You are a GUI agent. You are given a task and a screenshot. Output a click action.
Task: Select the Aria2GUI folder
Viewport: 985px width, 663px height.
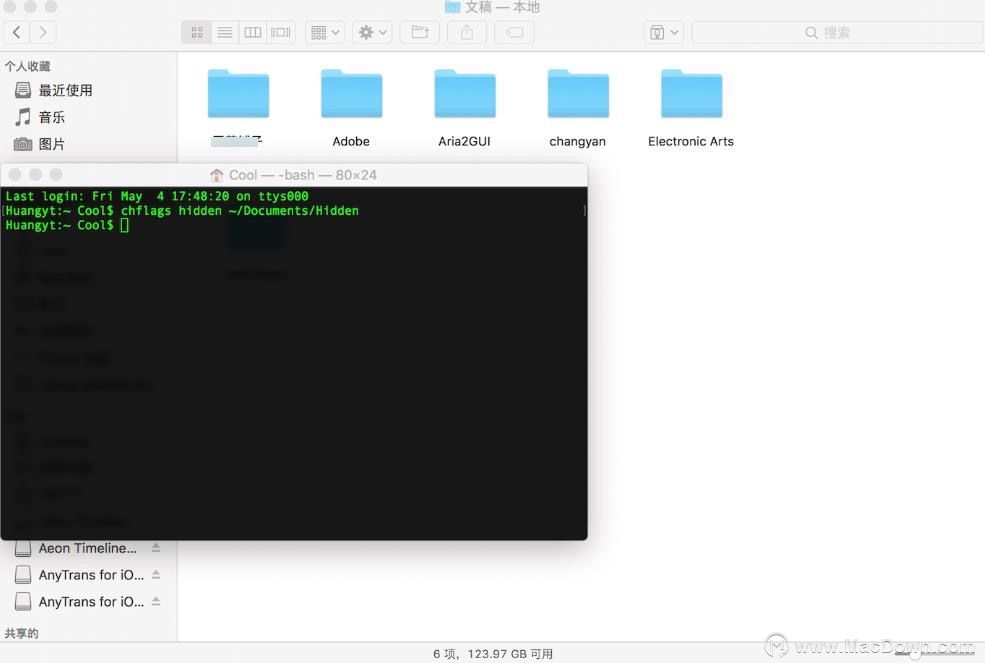point(464,108)
